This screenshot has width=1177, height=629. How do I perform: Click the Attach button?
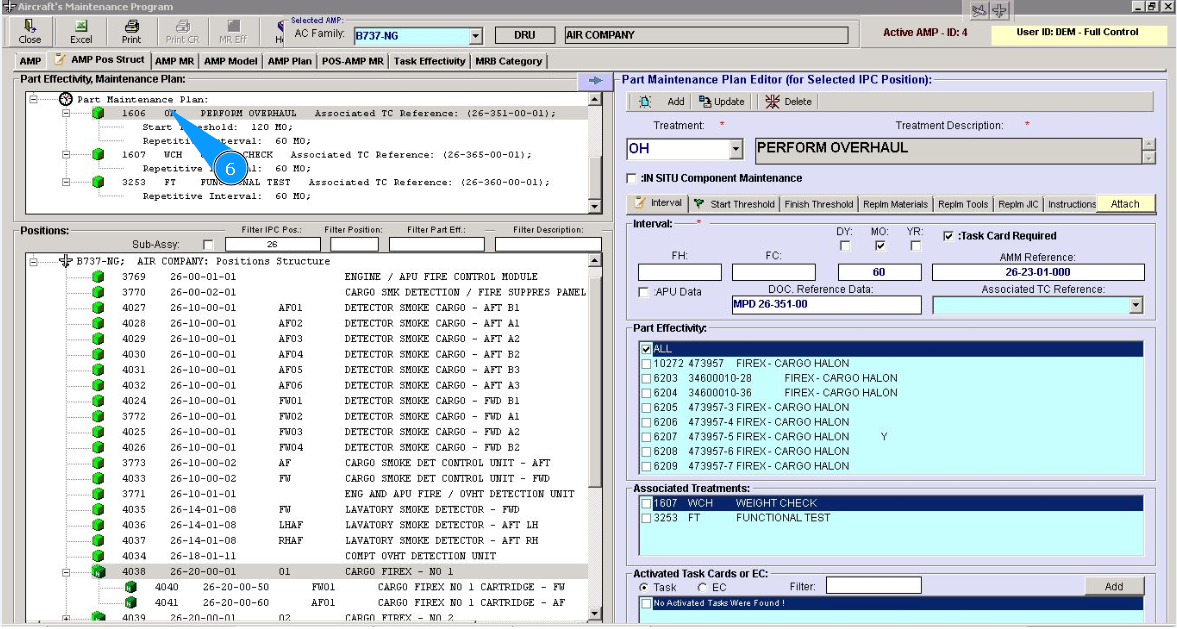click(1125, 204)
